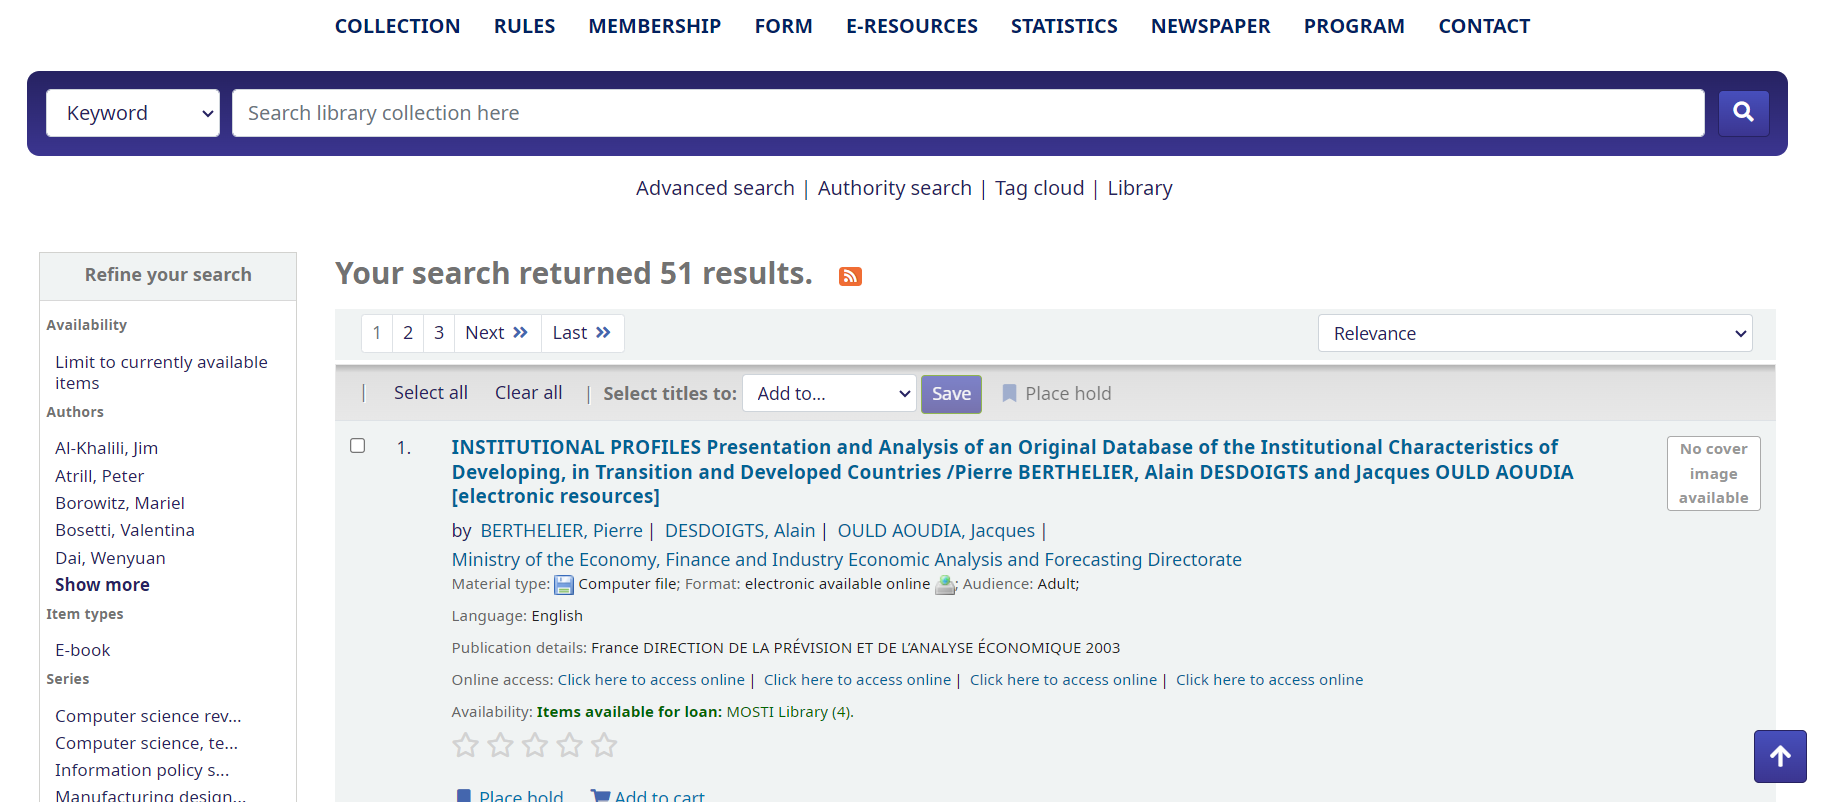Expand the Add to... dropdown
Image resolution: width=1822 pixels, height=802 pixels.
tap(829, 394)
